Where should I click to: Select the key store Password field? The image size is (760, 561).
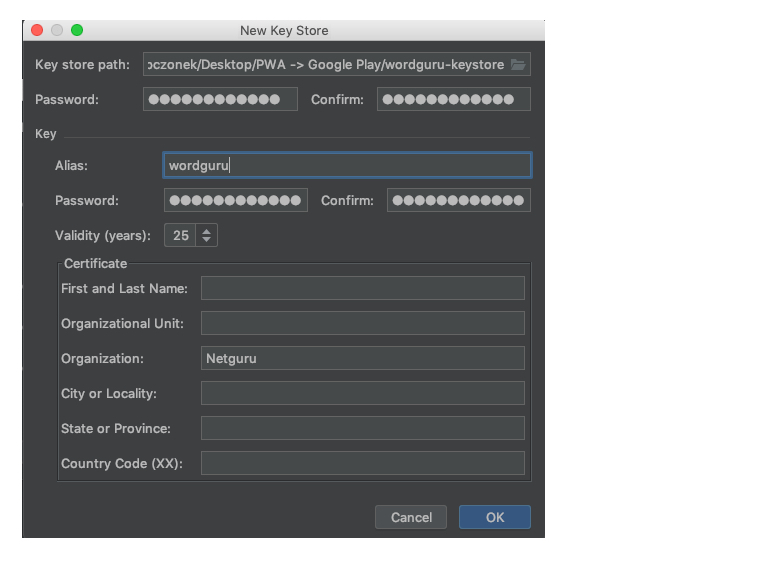pos(220,99)
